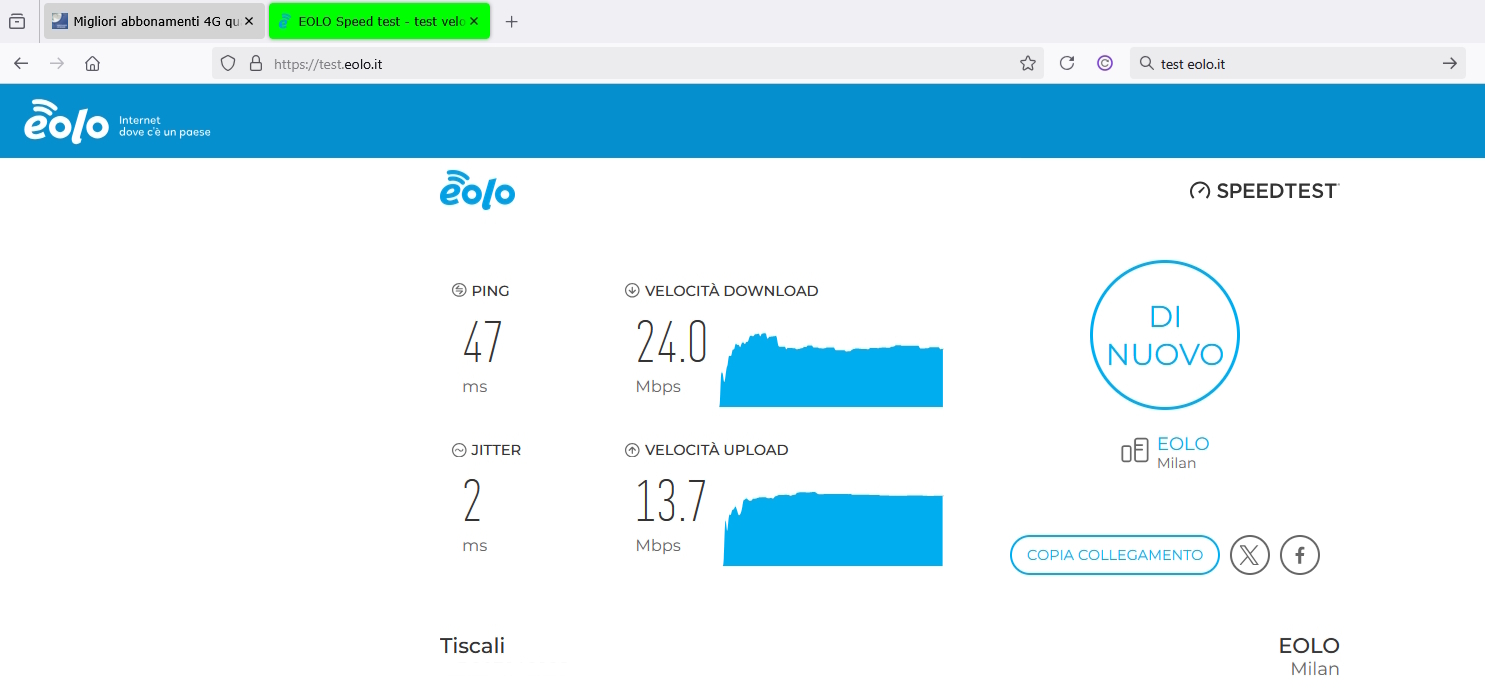The image size is (1485, 688).
Task: Go forward to the next page
Action: [x=57, y=64]
